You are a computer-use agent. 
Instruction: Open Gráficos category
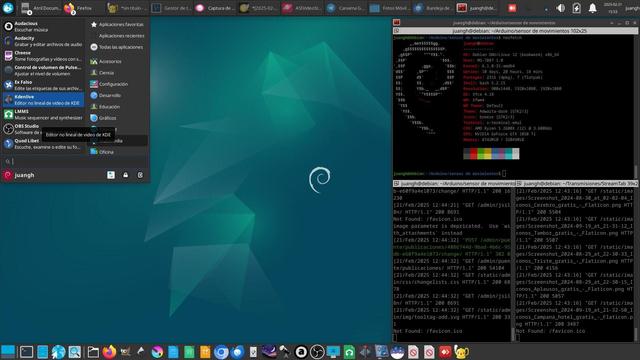117,118
